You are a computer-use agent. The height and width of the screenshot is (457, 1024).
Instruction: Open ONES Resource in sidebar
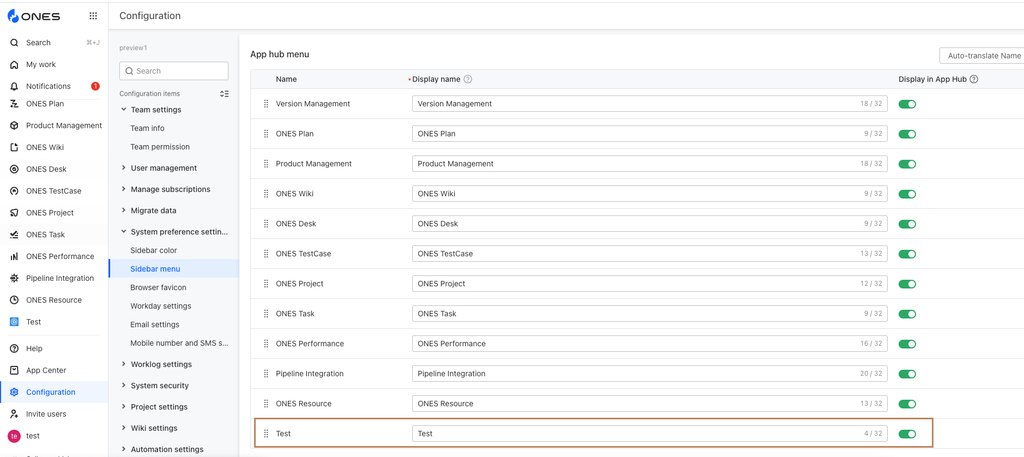54,300
